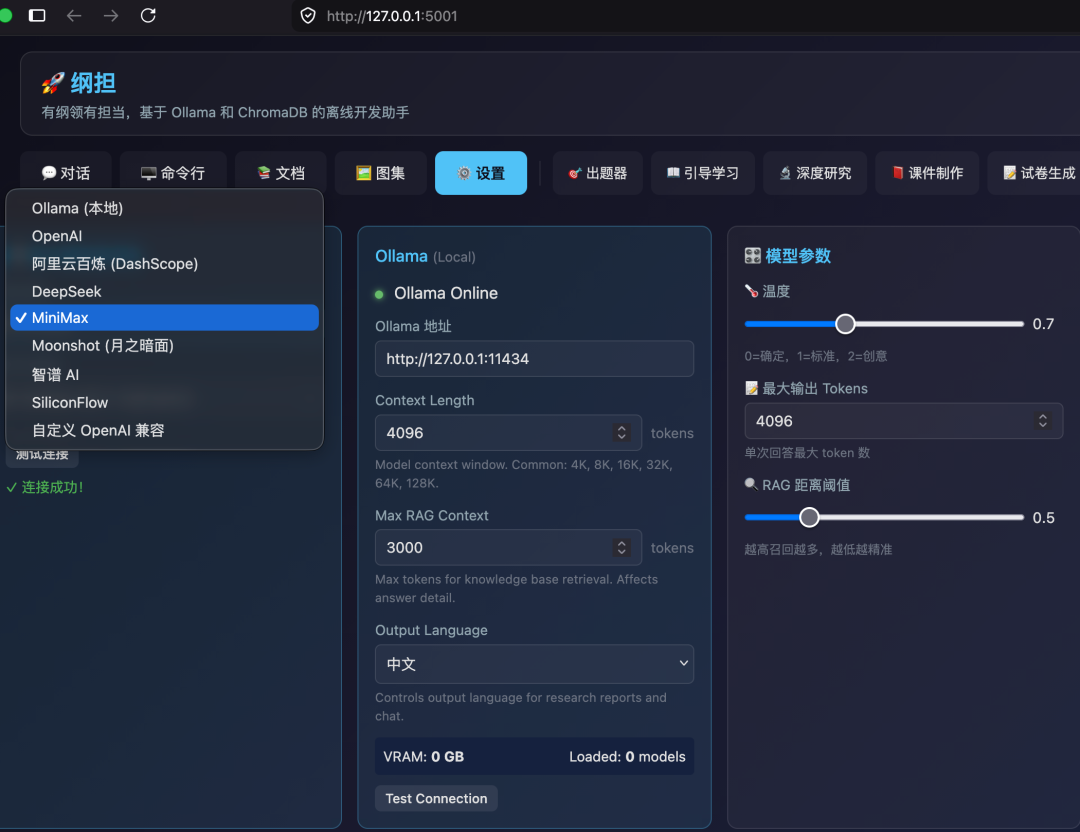Click the address bar URL 127.0.0.1:5001

[392, 16]
